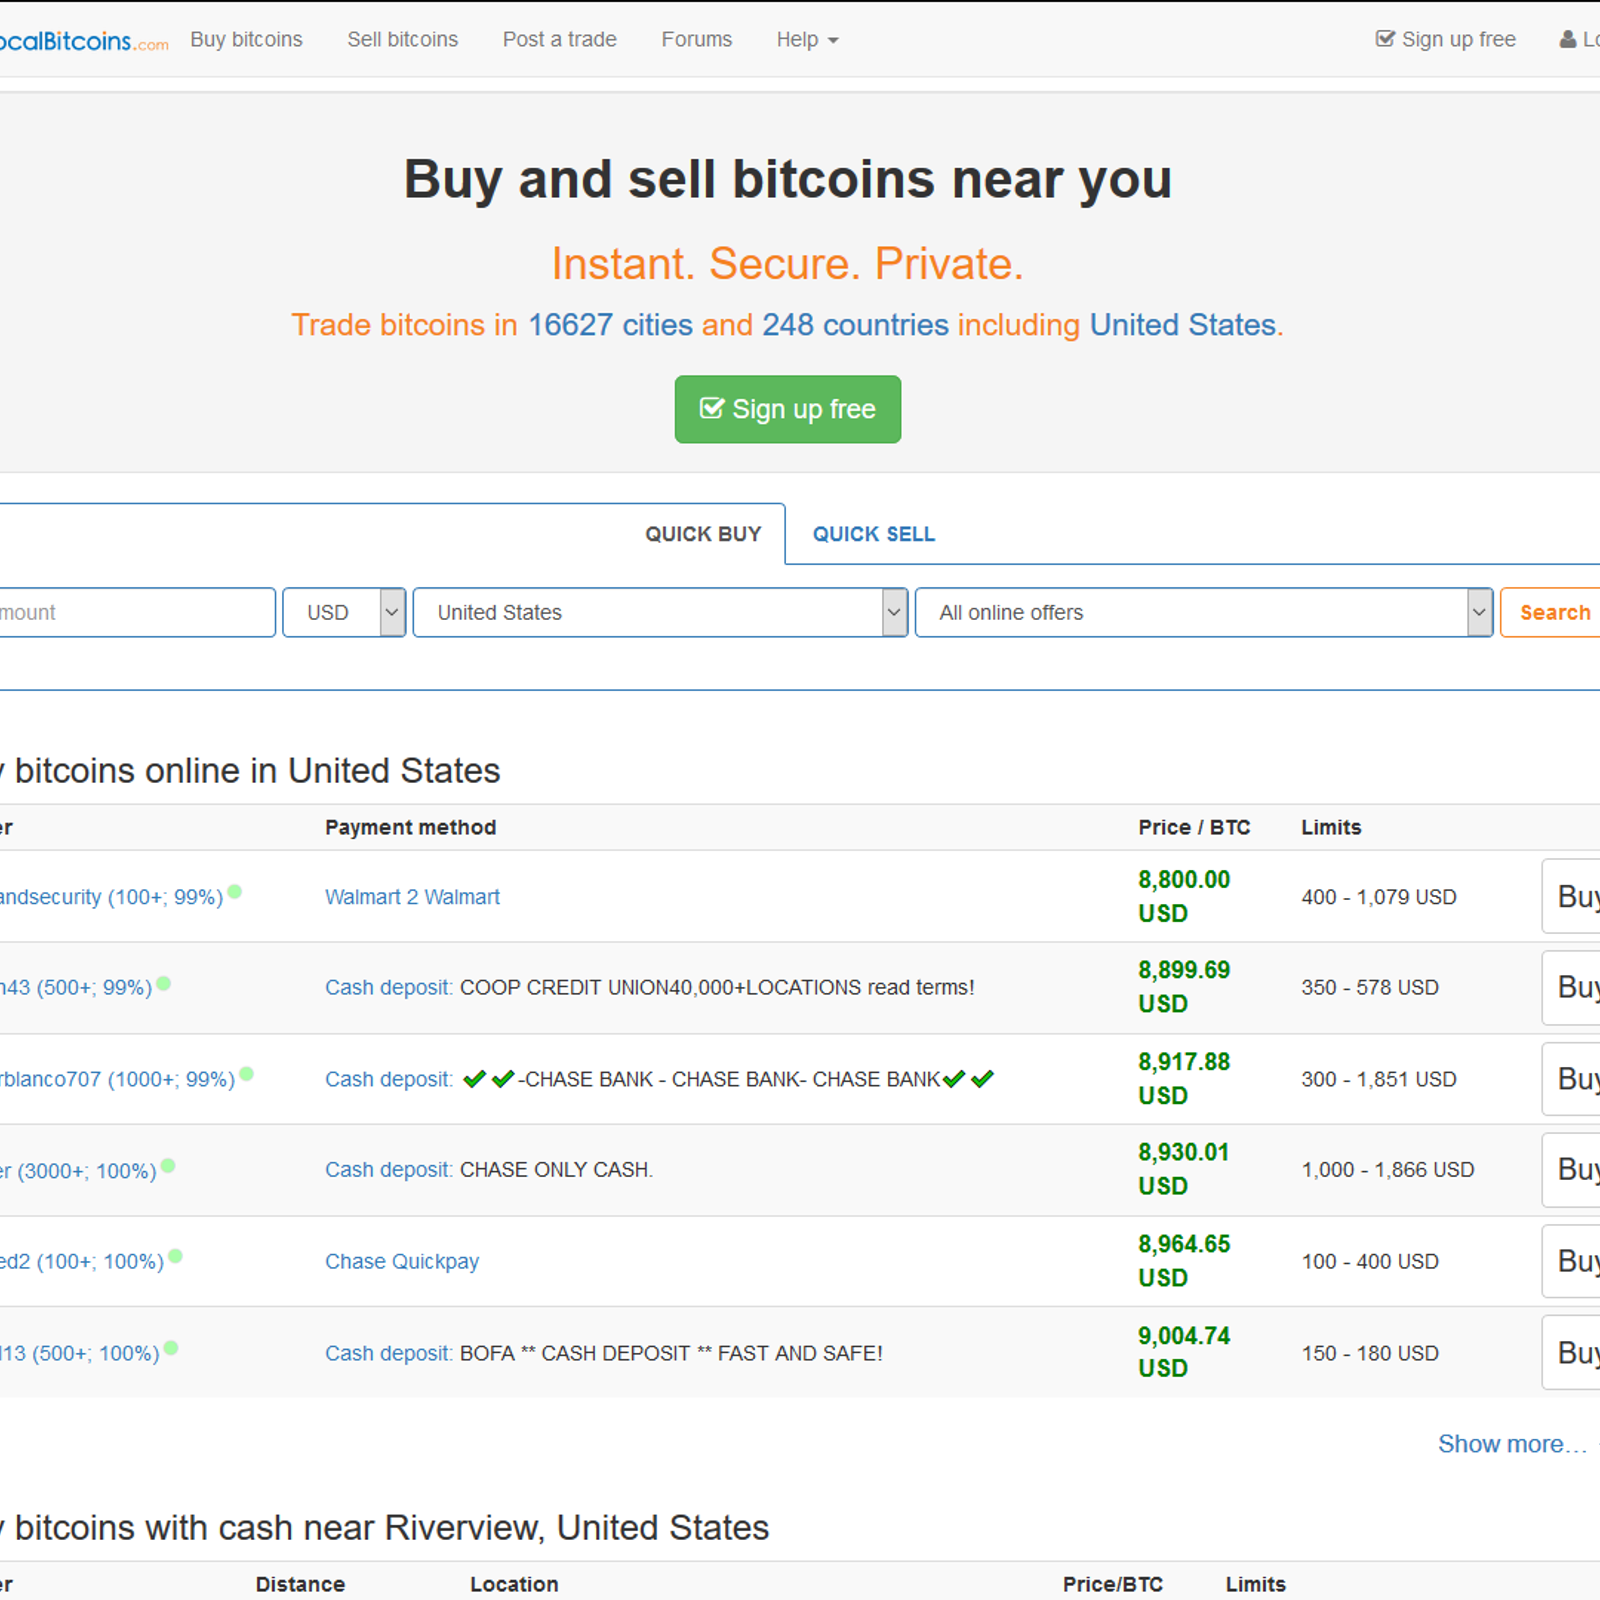
Task: Click the LocalBitcoins.com logo
Action: [x=84, y=41]
